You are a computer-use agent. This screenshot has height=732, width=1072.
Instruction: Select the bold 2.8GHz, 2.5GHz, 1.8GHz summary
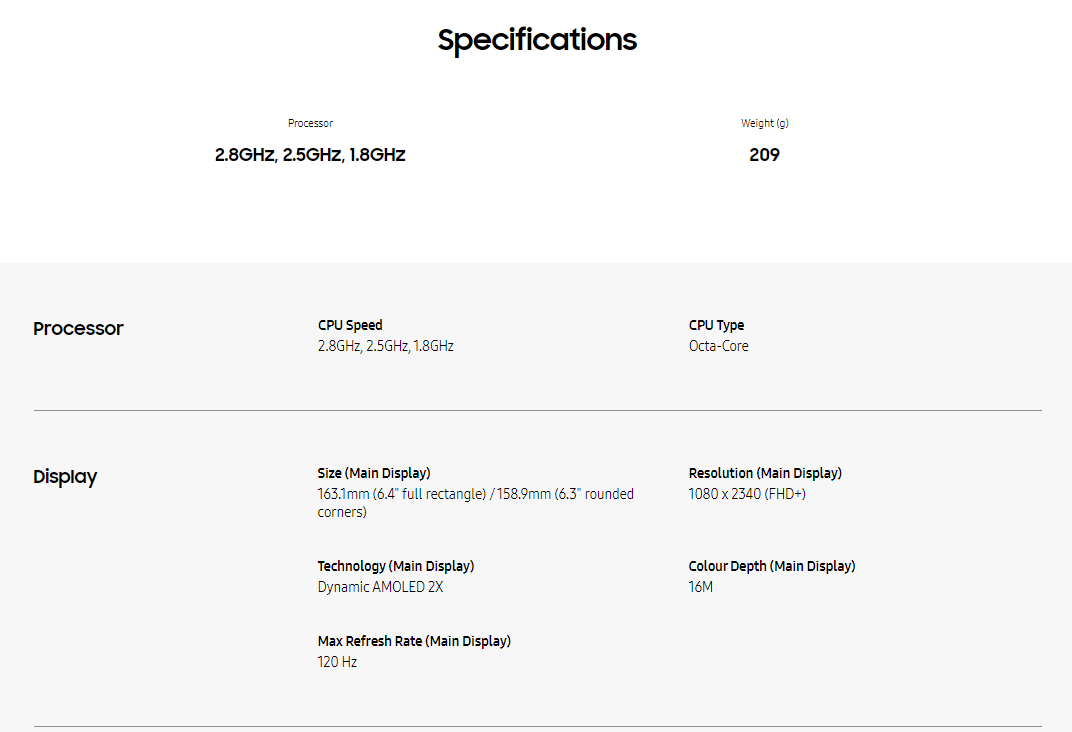pos(310,155)
